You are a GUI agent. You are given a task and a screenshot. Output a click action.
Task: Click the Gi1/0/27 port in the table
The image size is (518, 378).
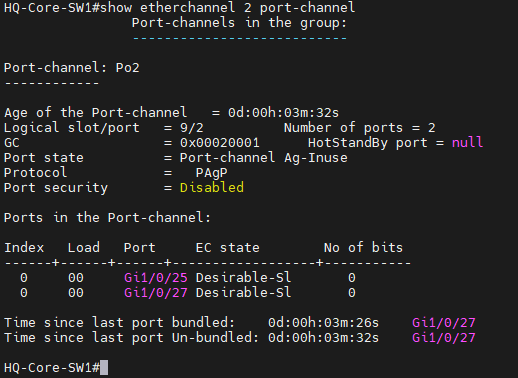[x=156, y=293]
